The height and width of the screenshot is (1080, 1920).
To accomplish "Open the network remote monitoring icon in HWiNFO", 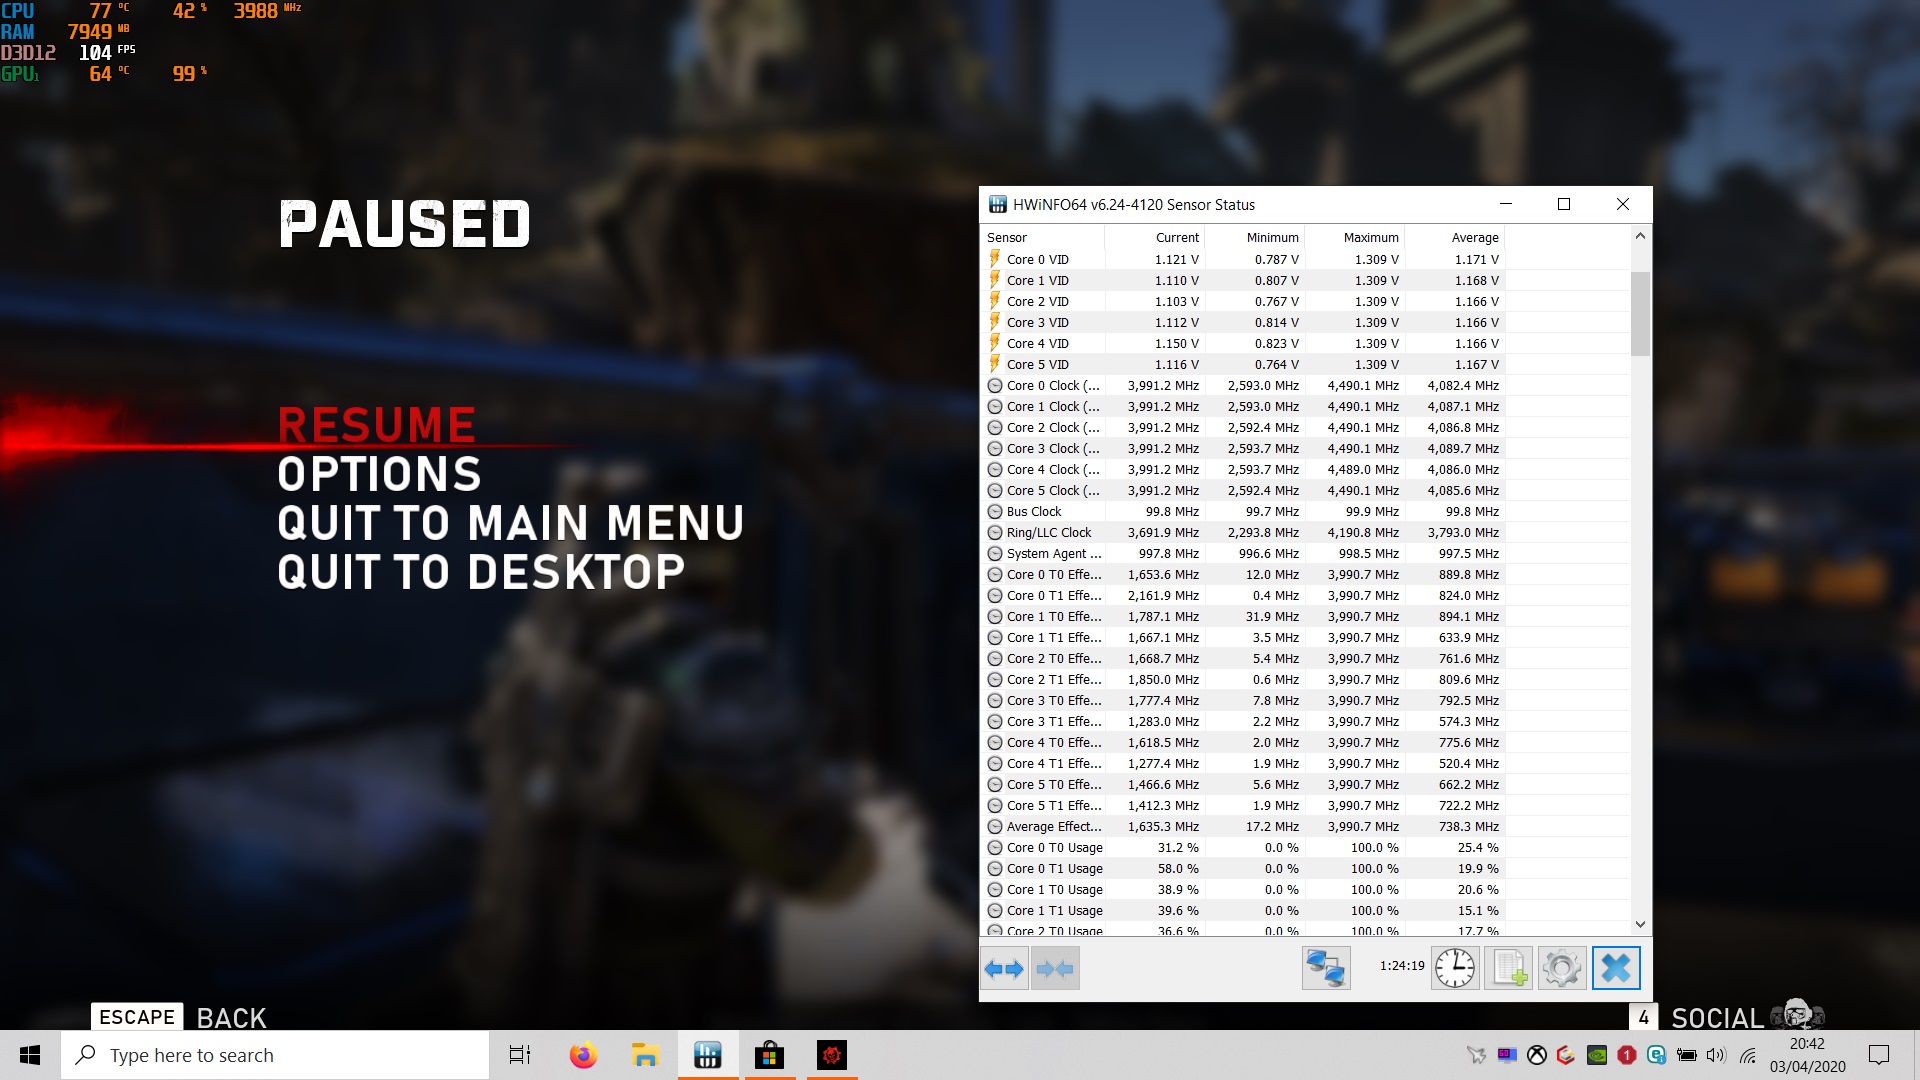I will point(1326,968).
